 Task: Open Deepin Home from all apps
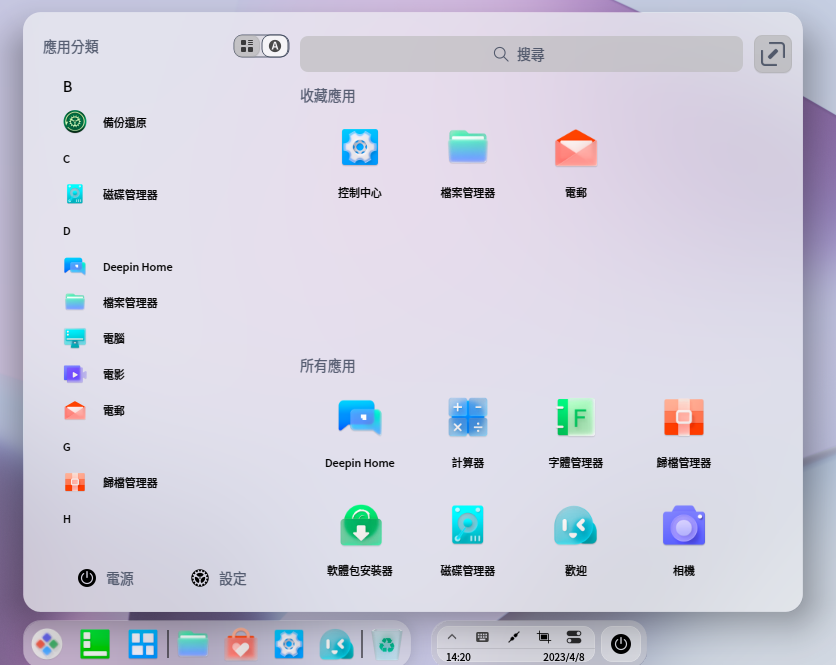click(x=359, y=417)
